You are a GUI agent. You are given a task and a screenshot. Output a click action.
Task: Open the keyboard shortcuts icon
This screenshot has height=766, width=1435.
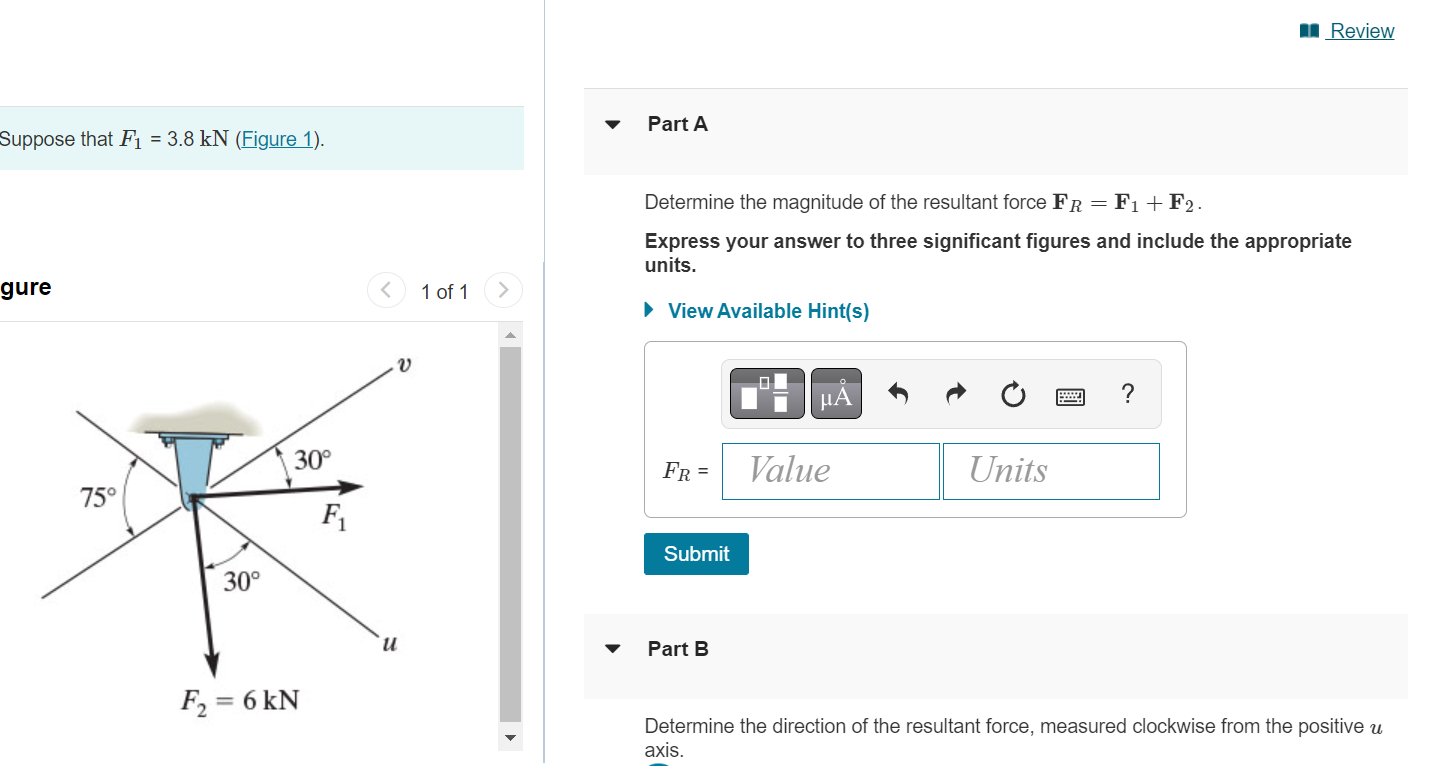point(1070,395)
